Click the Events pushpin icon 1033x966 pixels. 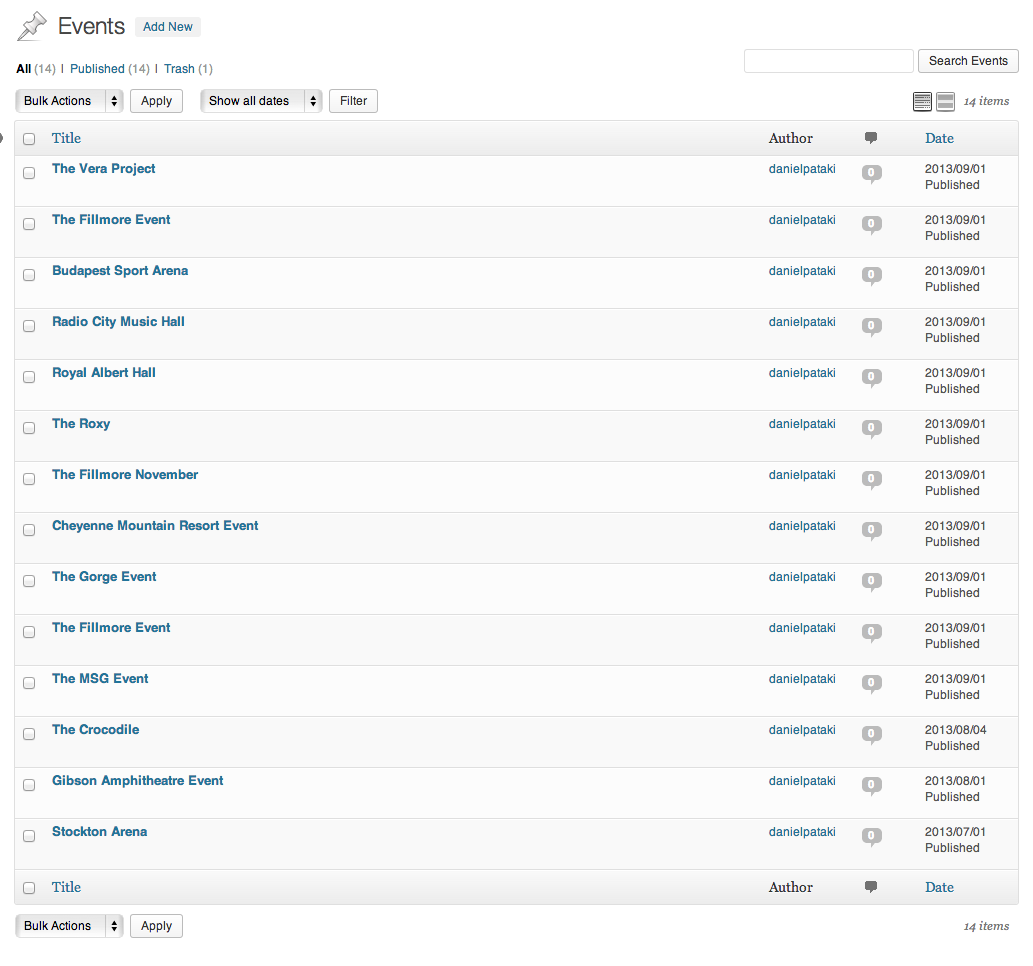[x=32, y=26]
